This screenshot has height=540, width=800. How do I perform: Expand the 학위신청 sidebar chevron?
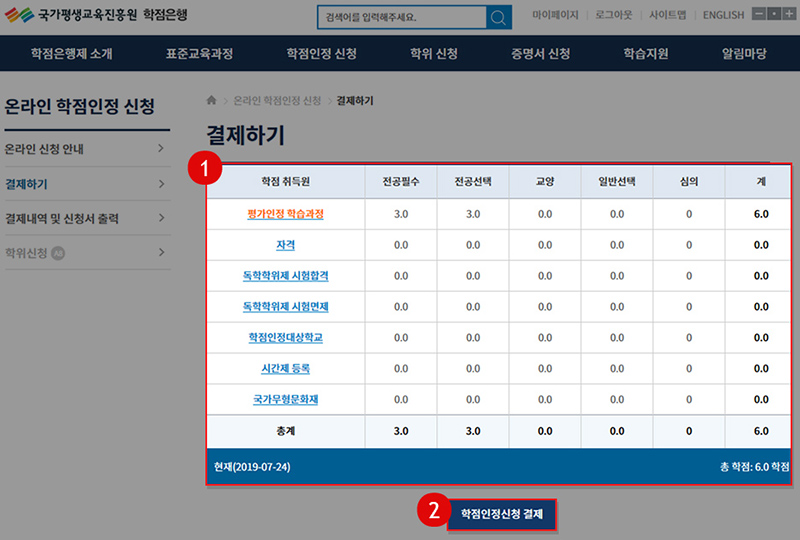pos(161,252)
